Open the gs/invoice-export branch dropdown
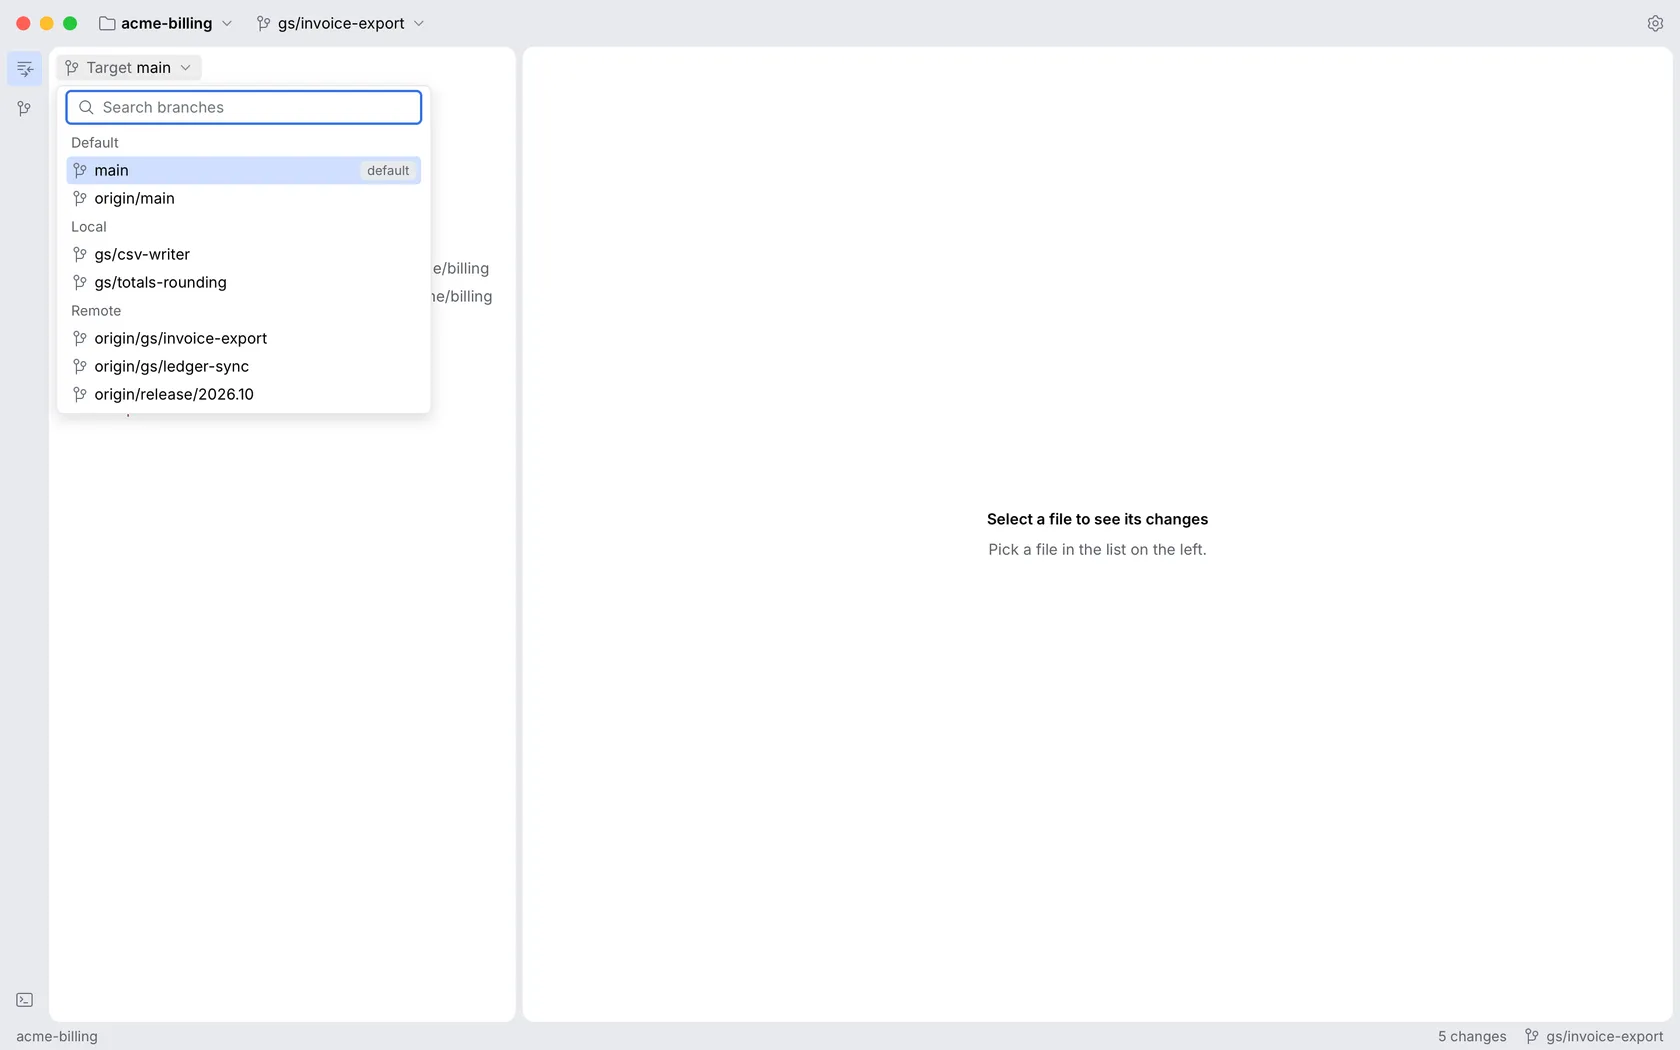1680x1050 pixels. [x=341, y=23]
